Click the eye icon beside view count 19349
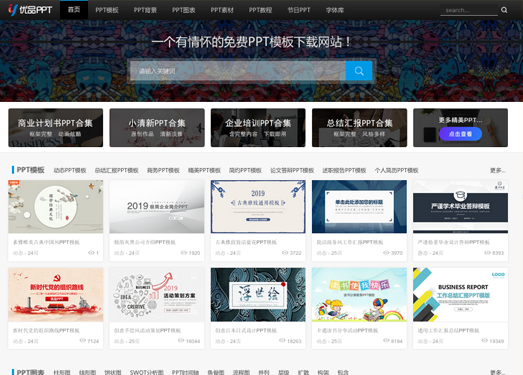Image resolution: width=523 pixels, height=375 pixels. pyautogui.click(x=485, y=341)
